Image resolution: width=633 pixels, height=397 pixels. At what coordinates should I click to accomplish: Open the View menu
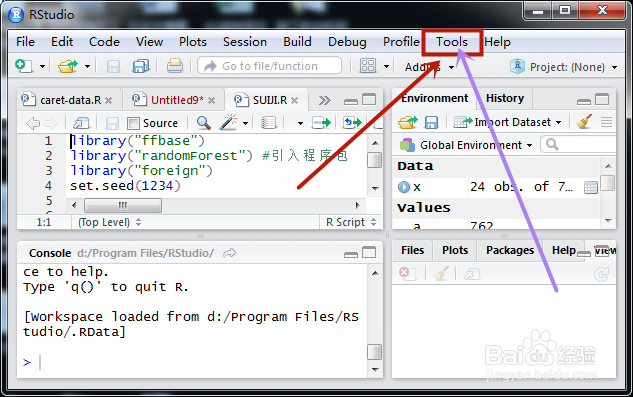click(x=149, y=42)
